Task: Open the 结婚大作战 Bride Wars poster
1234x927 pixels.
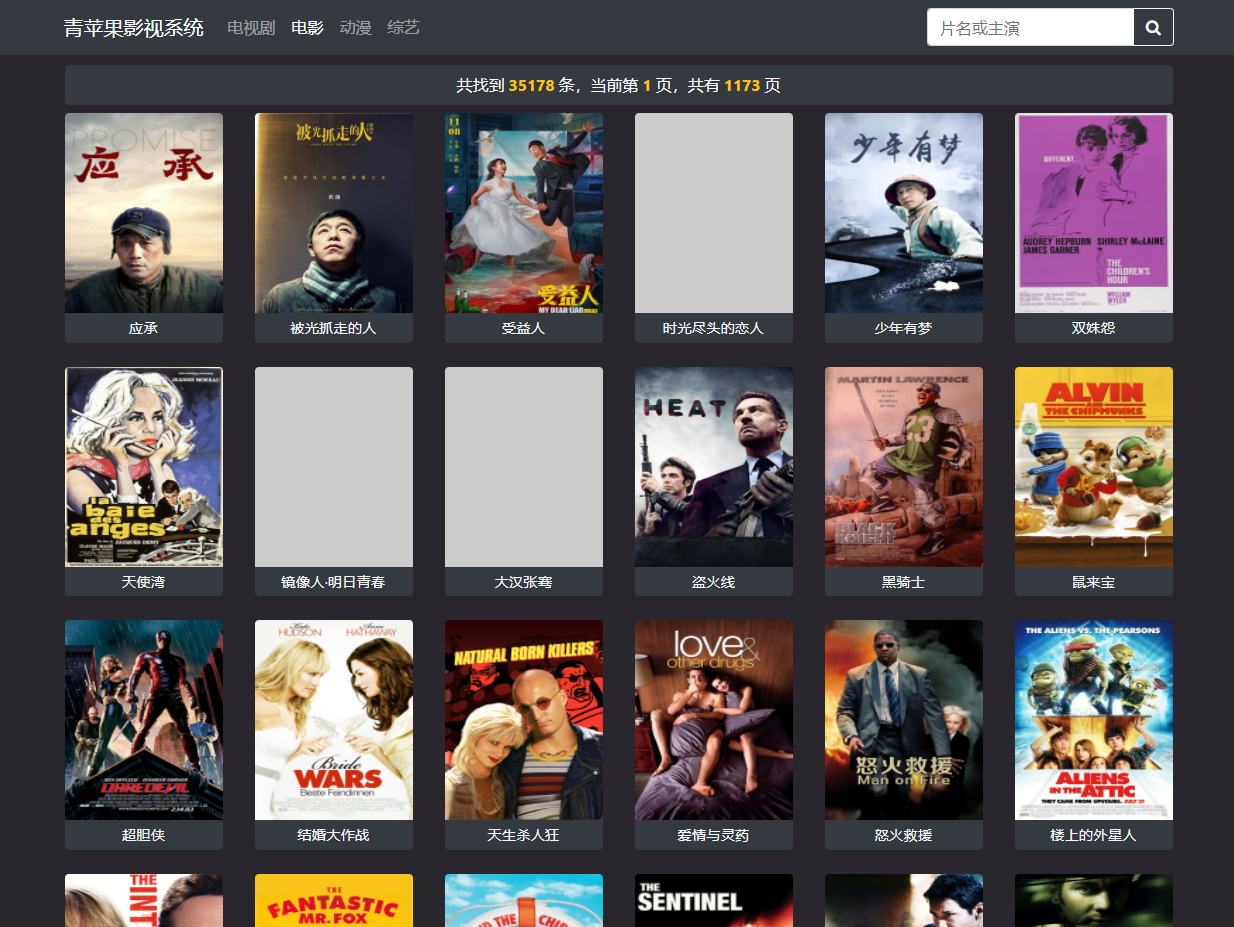Action: click(334, 720)
